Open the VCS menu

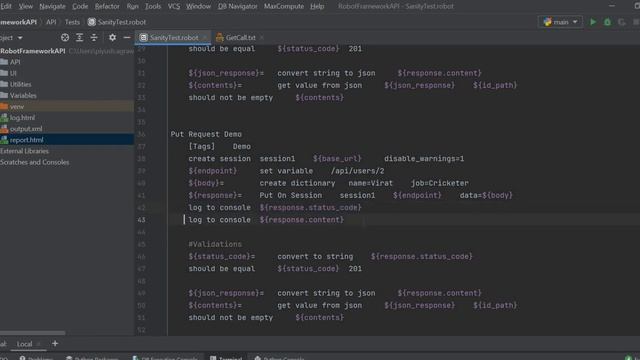click(x=174, y=6)
